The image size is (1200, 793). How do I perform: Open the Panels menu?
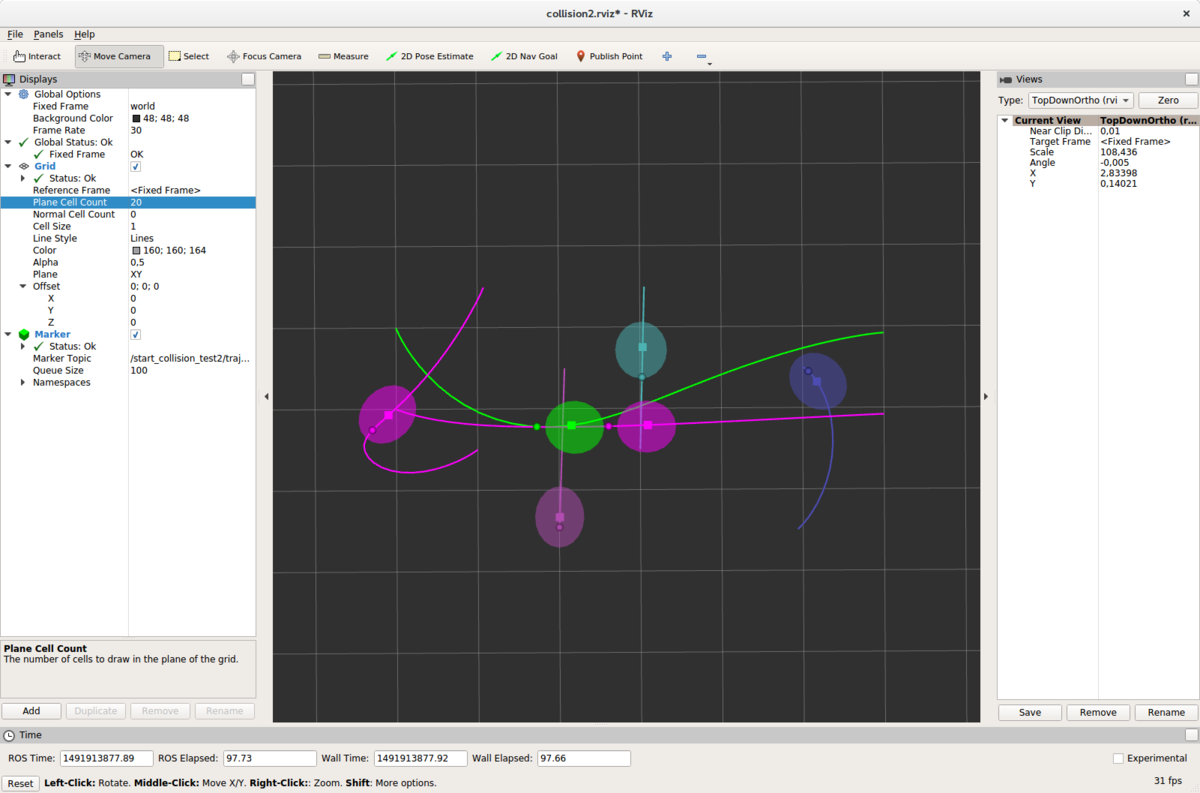click(48, 34)
